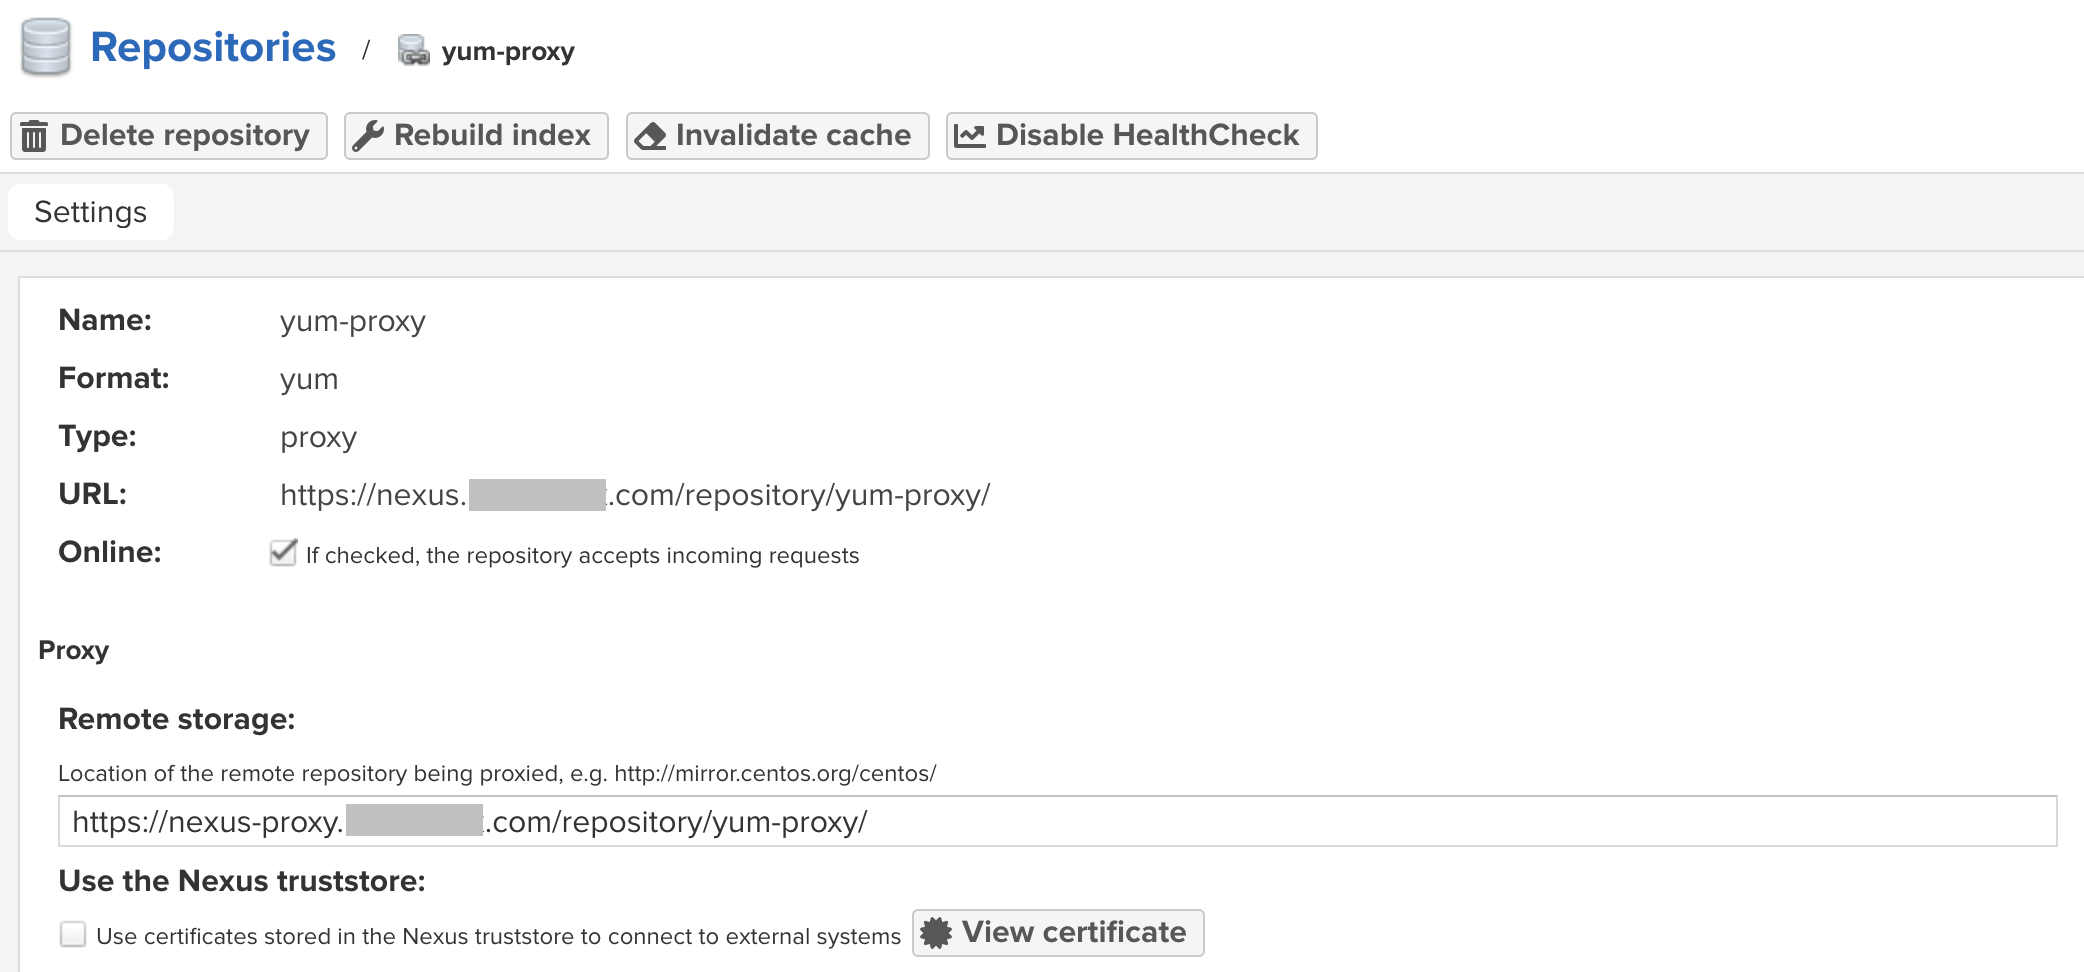Click the remote location help text

[x=497, y=773]
